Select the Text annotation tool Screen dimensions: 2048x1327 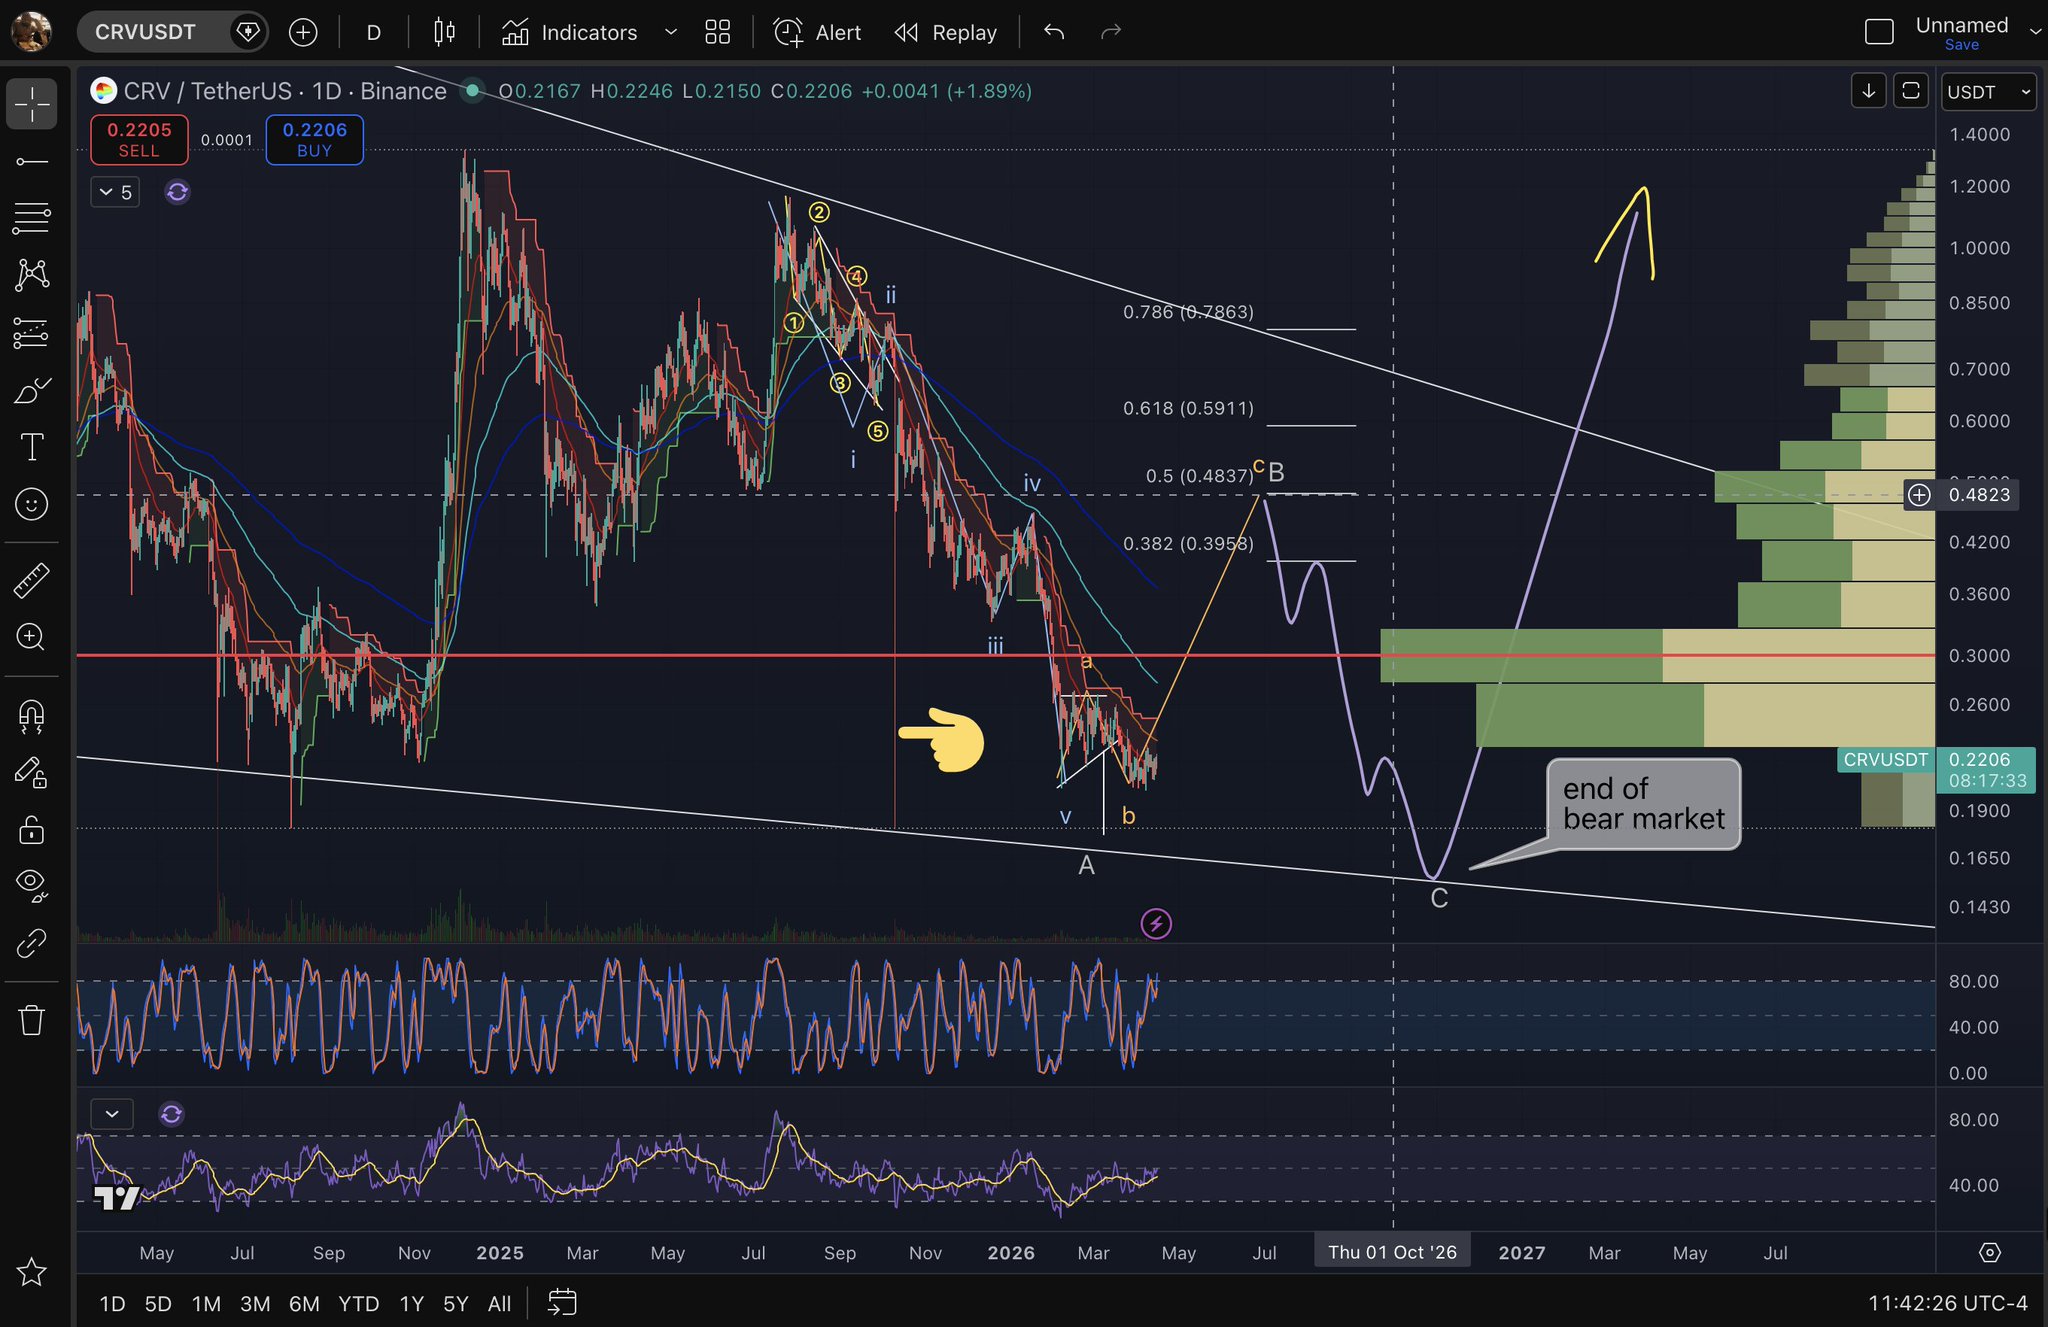(x=31, y=447)
